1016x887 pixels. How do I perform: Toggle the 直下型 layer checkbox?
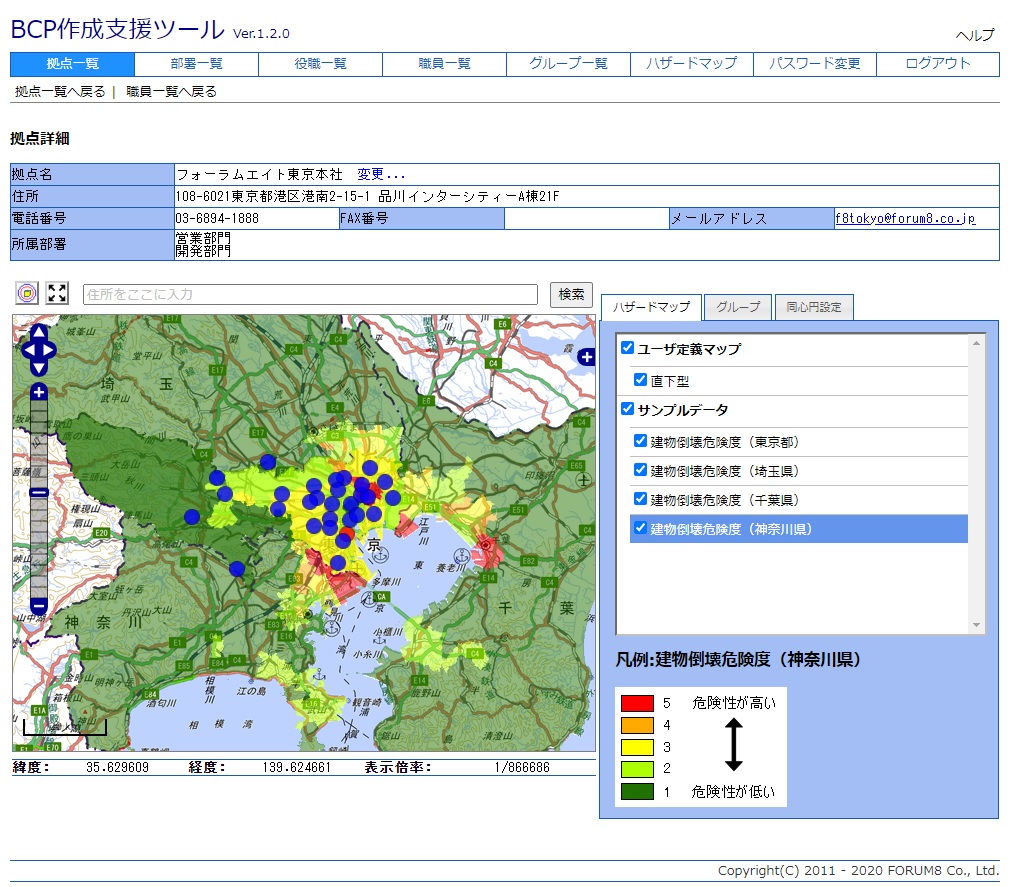click(641, 380)
